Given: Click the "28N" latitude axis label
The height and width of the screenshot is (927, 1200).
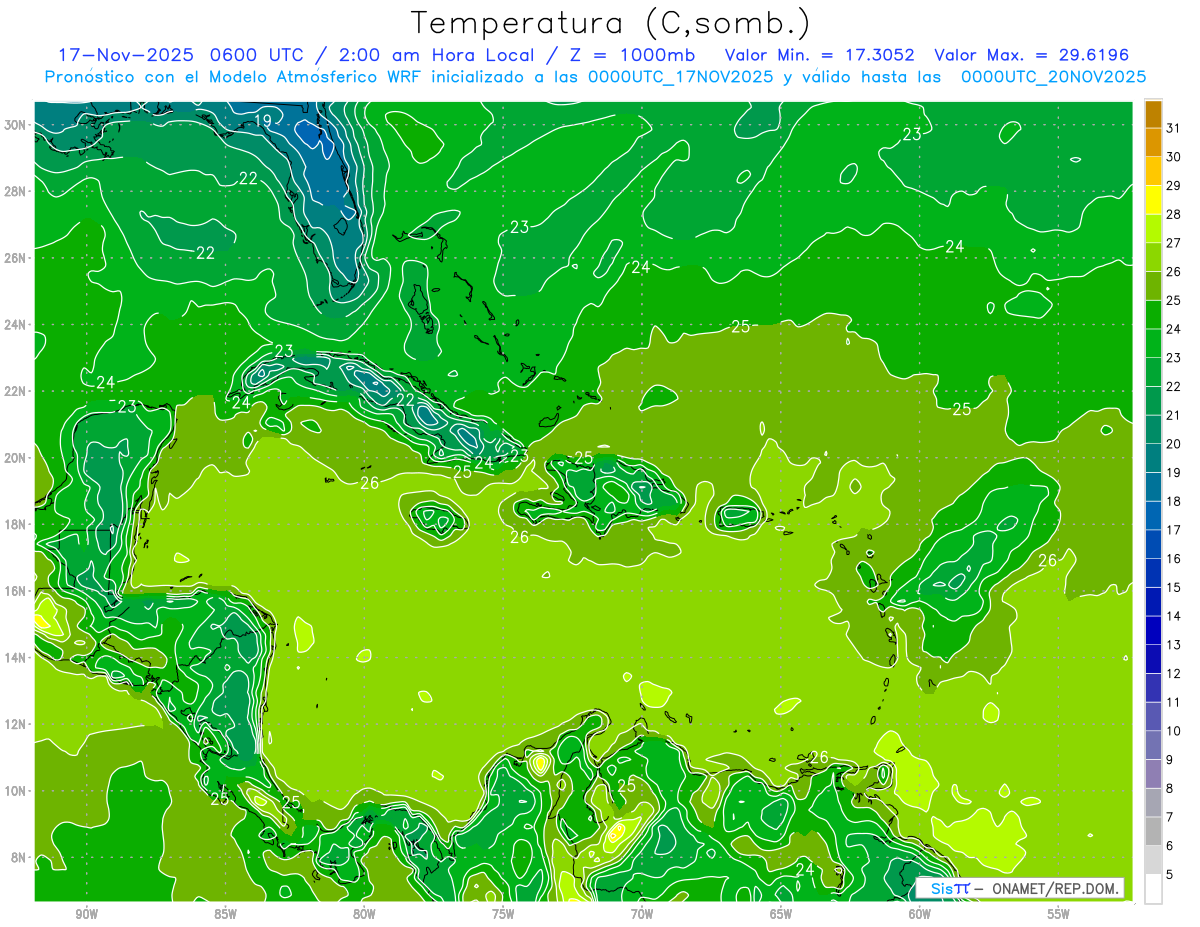Looking at the screenshot, I should [x=17, y=191].
